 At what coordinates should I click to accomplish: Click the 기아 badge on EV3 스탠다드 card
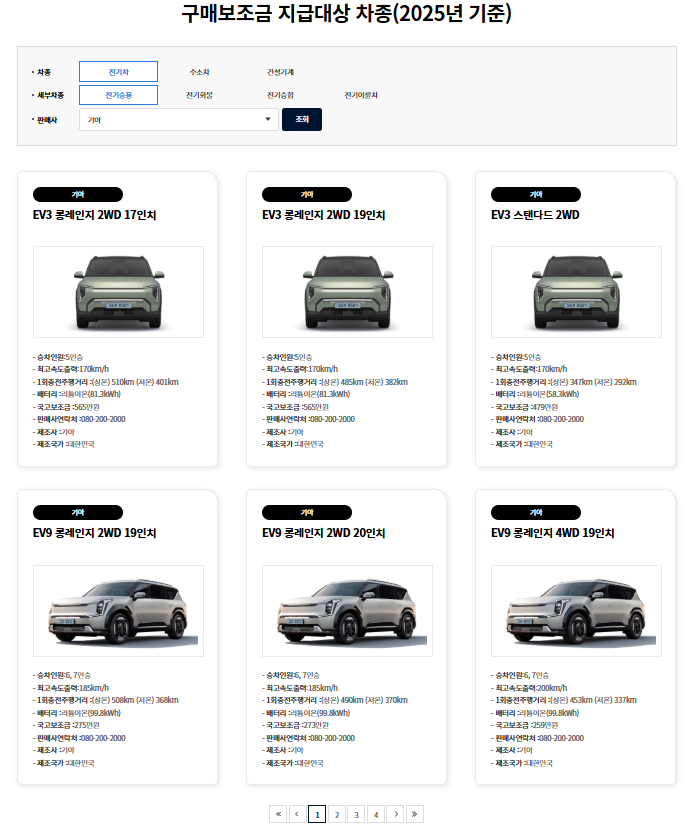tap(536, 195)
